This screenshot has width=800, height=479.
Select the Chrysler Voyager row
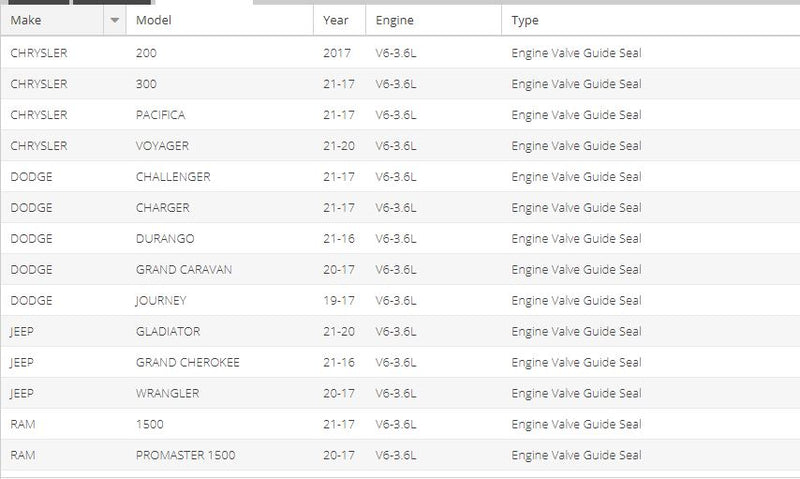(x=400, y=145)
